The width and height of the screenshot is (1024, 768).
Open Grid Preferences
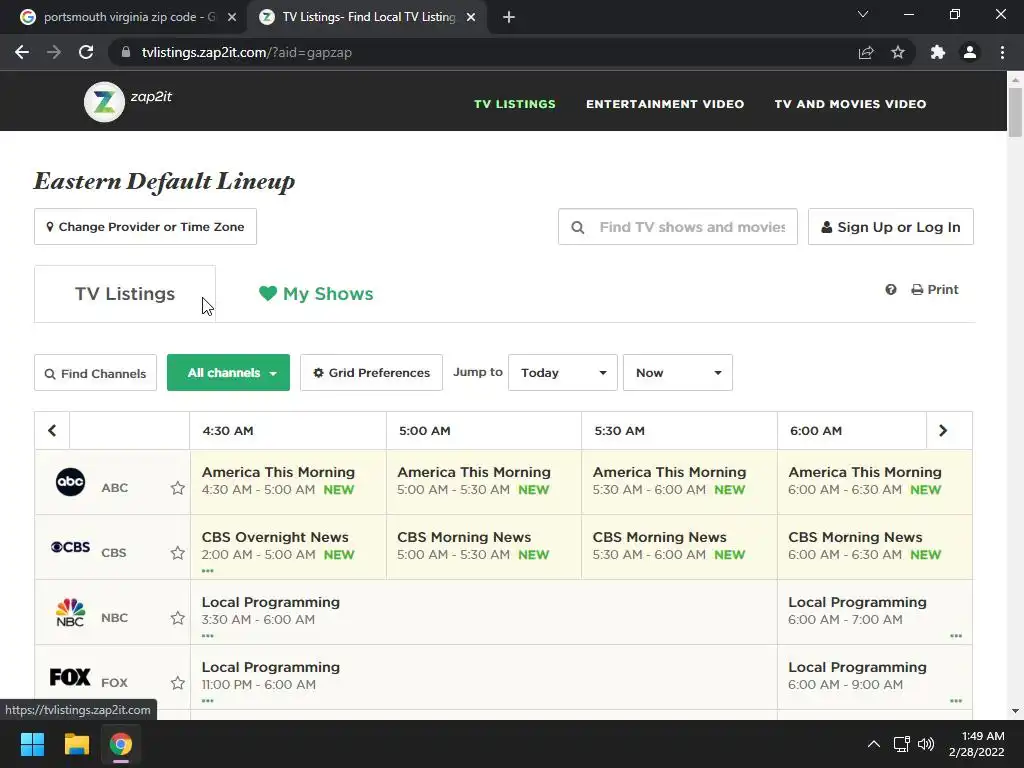pos(372,373)
